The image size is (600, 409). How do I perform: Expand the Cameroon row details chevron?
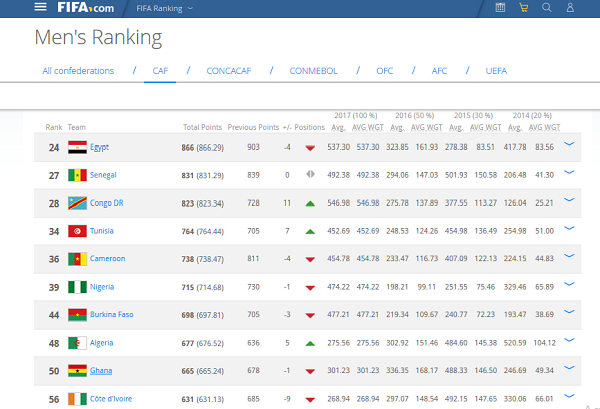point(569,256)
